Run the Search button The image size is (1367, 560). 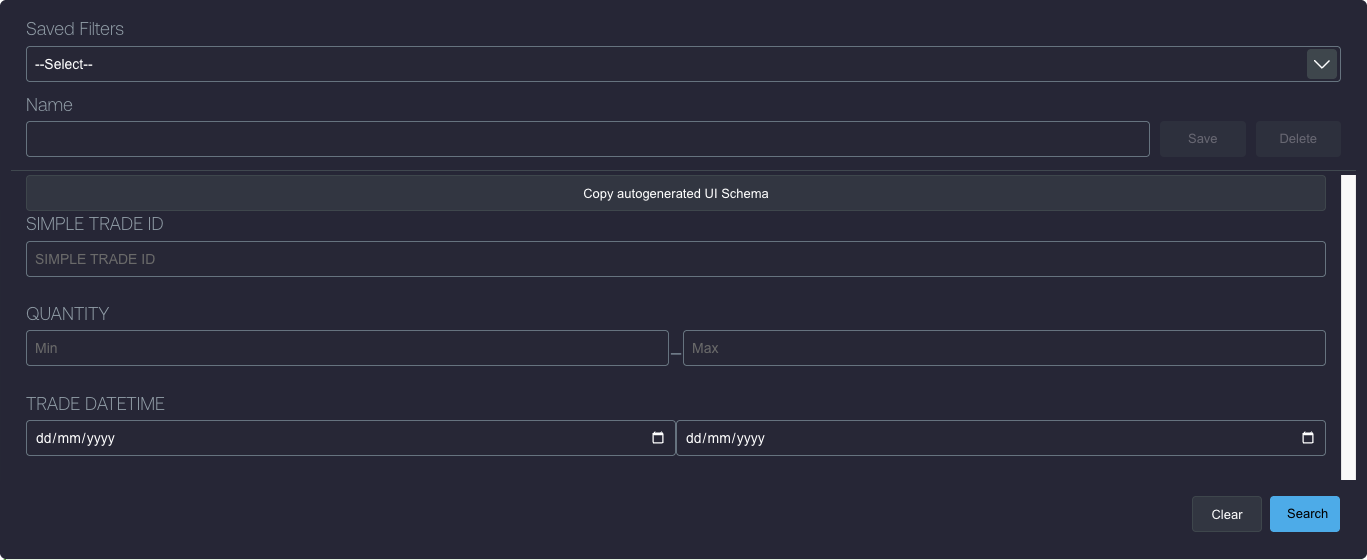[x=1305, y=514]
